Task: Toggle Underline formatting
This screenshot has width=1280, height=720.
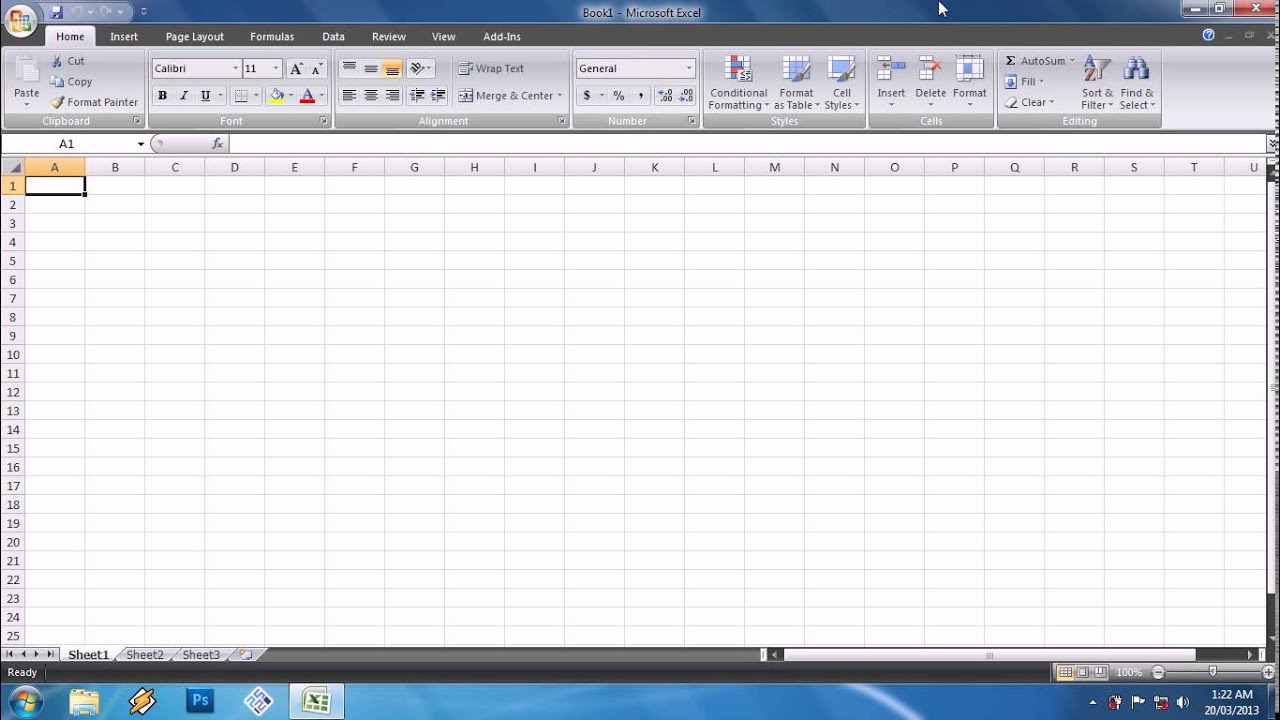Action: click(205, 96)
